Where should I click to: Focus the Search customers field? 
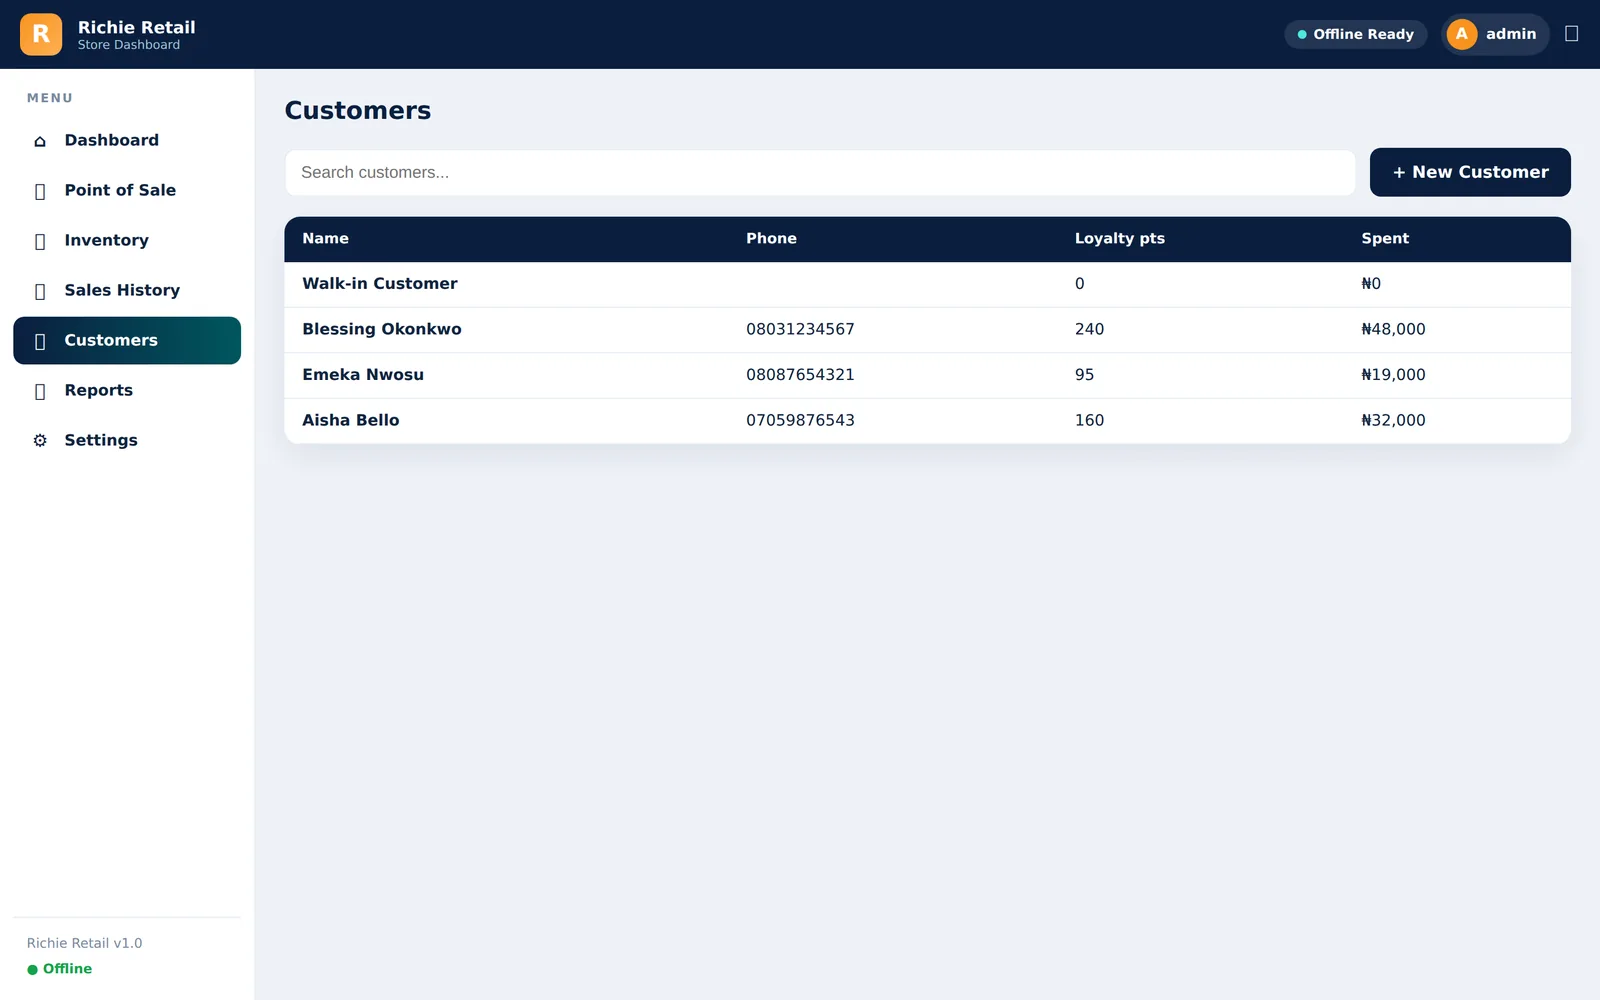[820, 173]
